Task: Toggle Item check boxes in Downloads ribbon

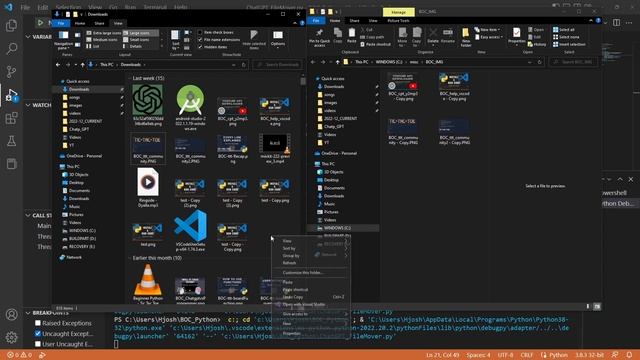Action: click(200, 32)
